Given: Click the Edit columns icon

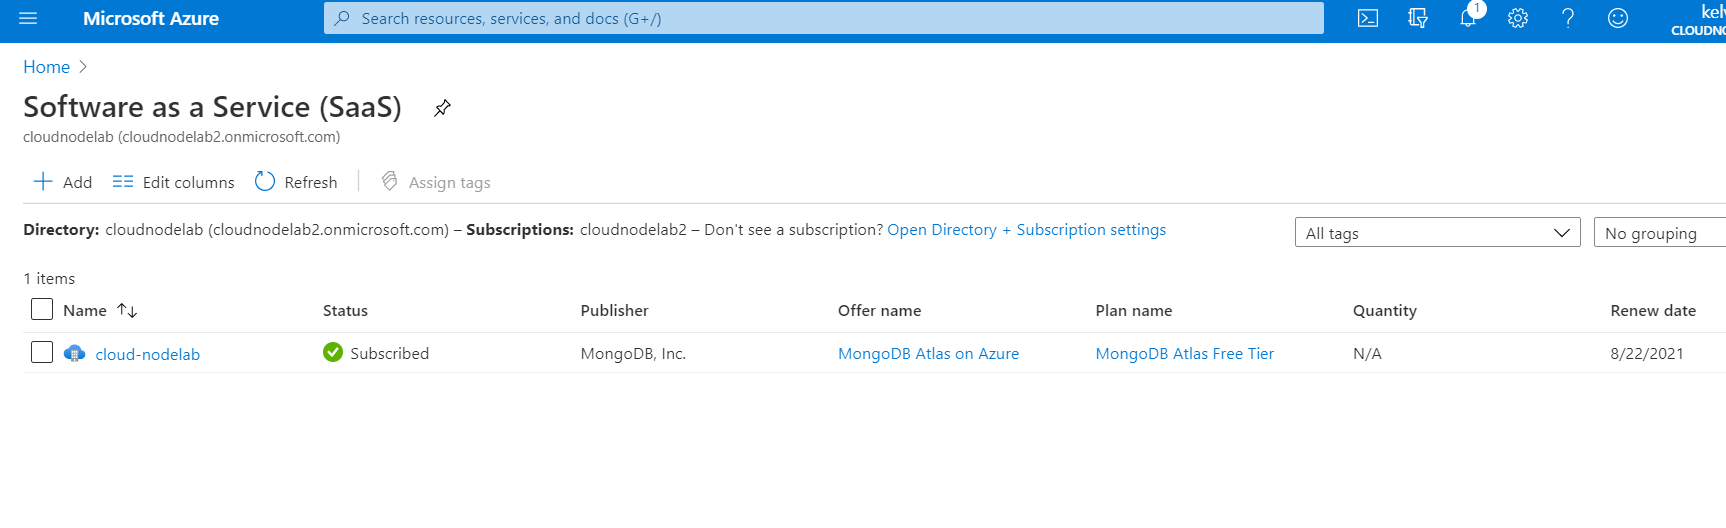Looking at the screenshot, I should tap(123, 181).
